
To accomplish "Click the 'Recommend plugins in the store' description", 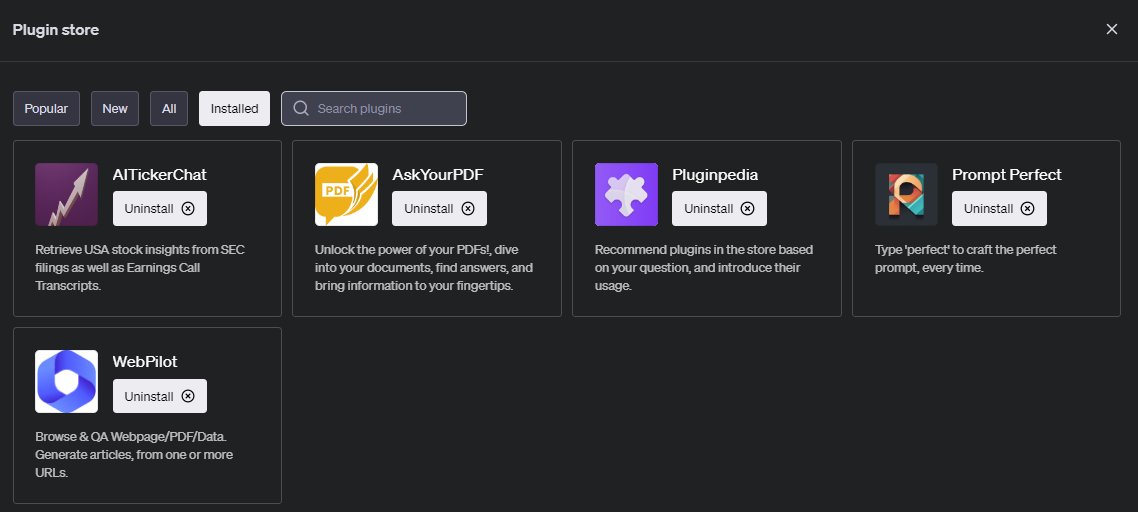I will click(704, 267).
